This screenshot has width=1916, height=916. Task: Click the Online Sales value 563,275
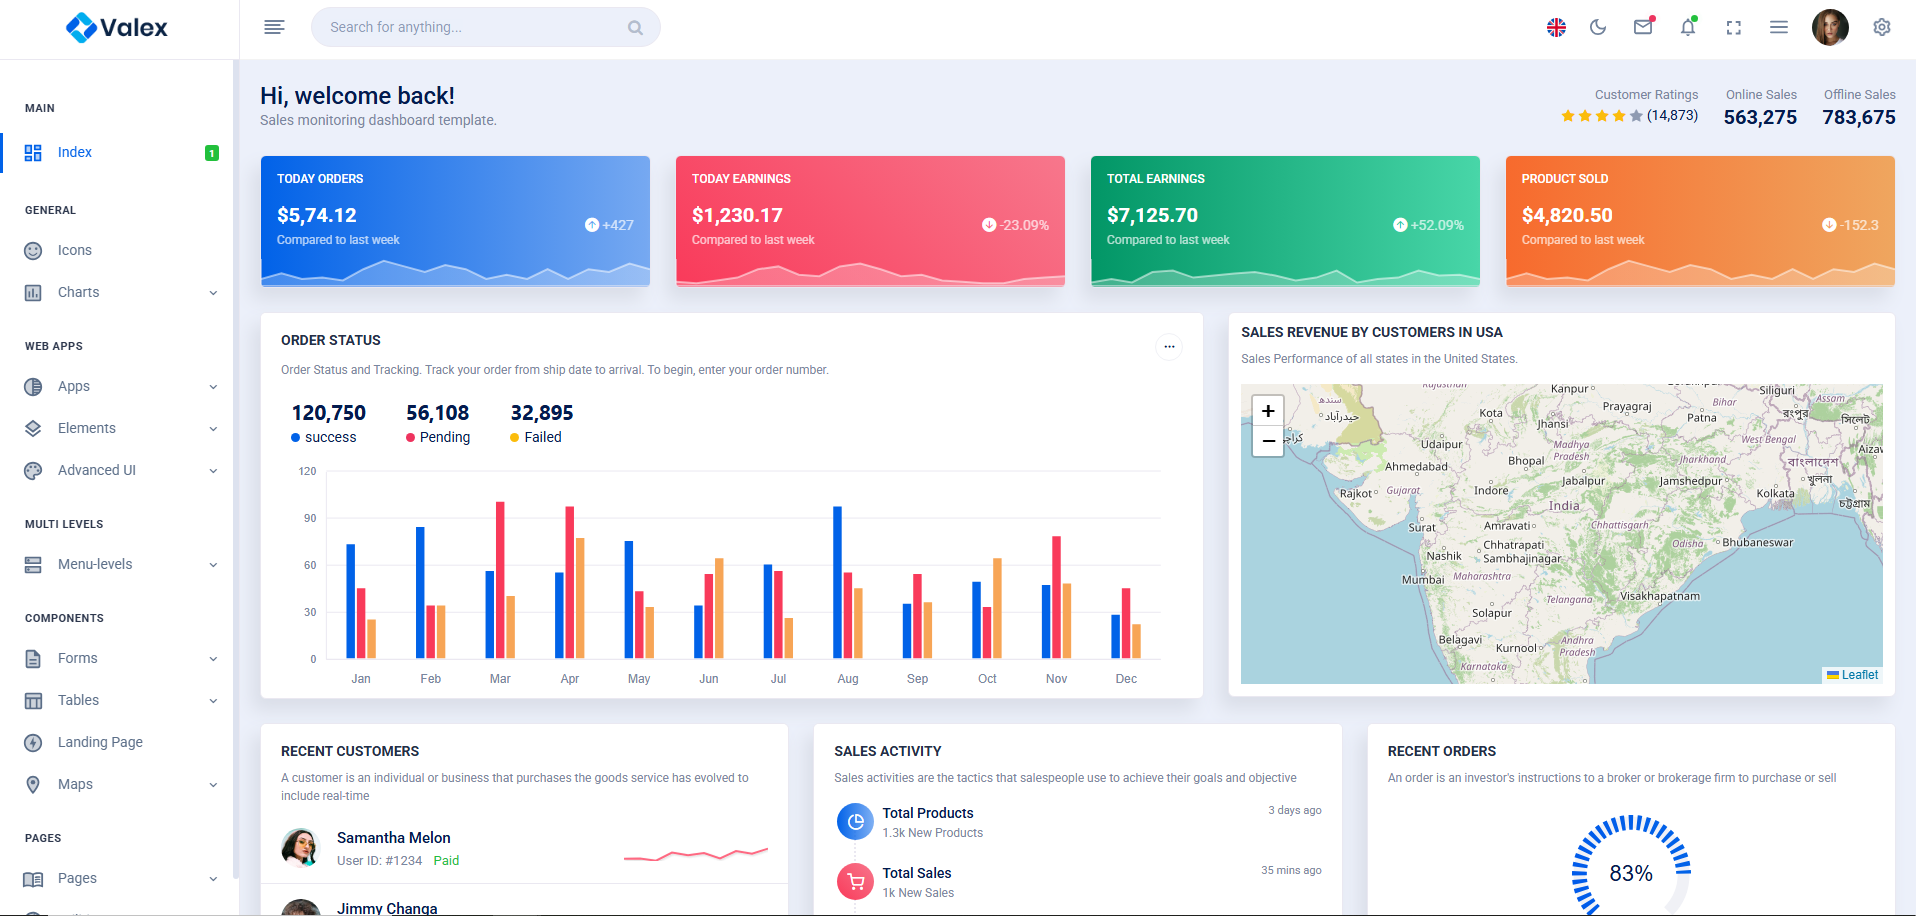coord(1760,117)
